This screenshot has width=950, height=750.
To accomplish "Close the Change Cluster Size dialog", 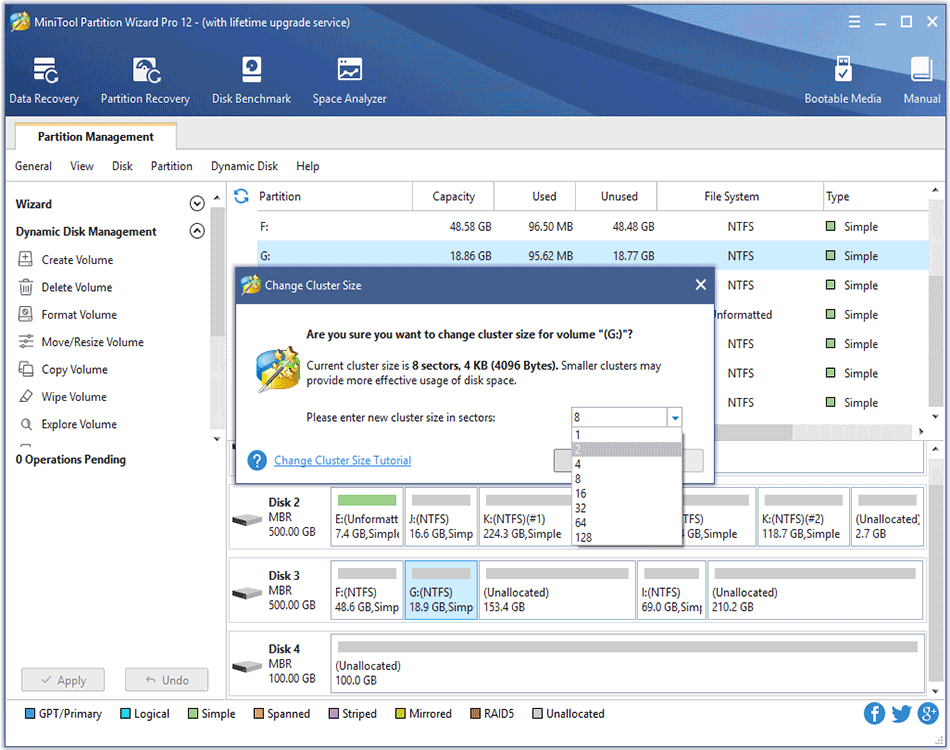I will tap(700, 285).
